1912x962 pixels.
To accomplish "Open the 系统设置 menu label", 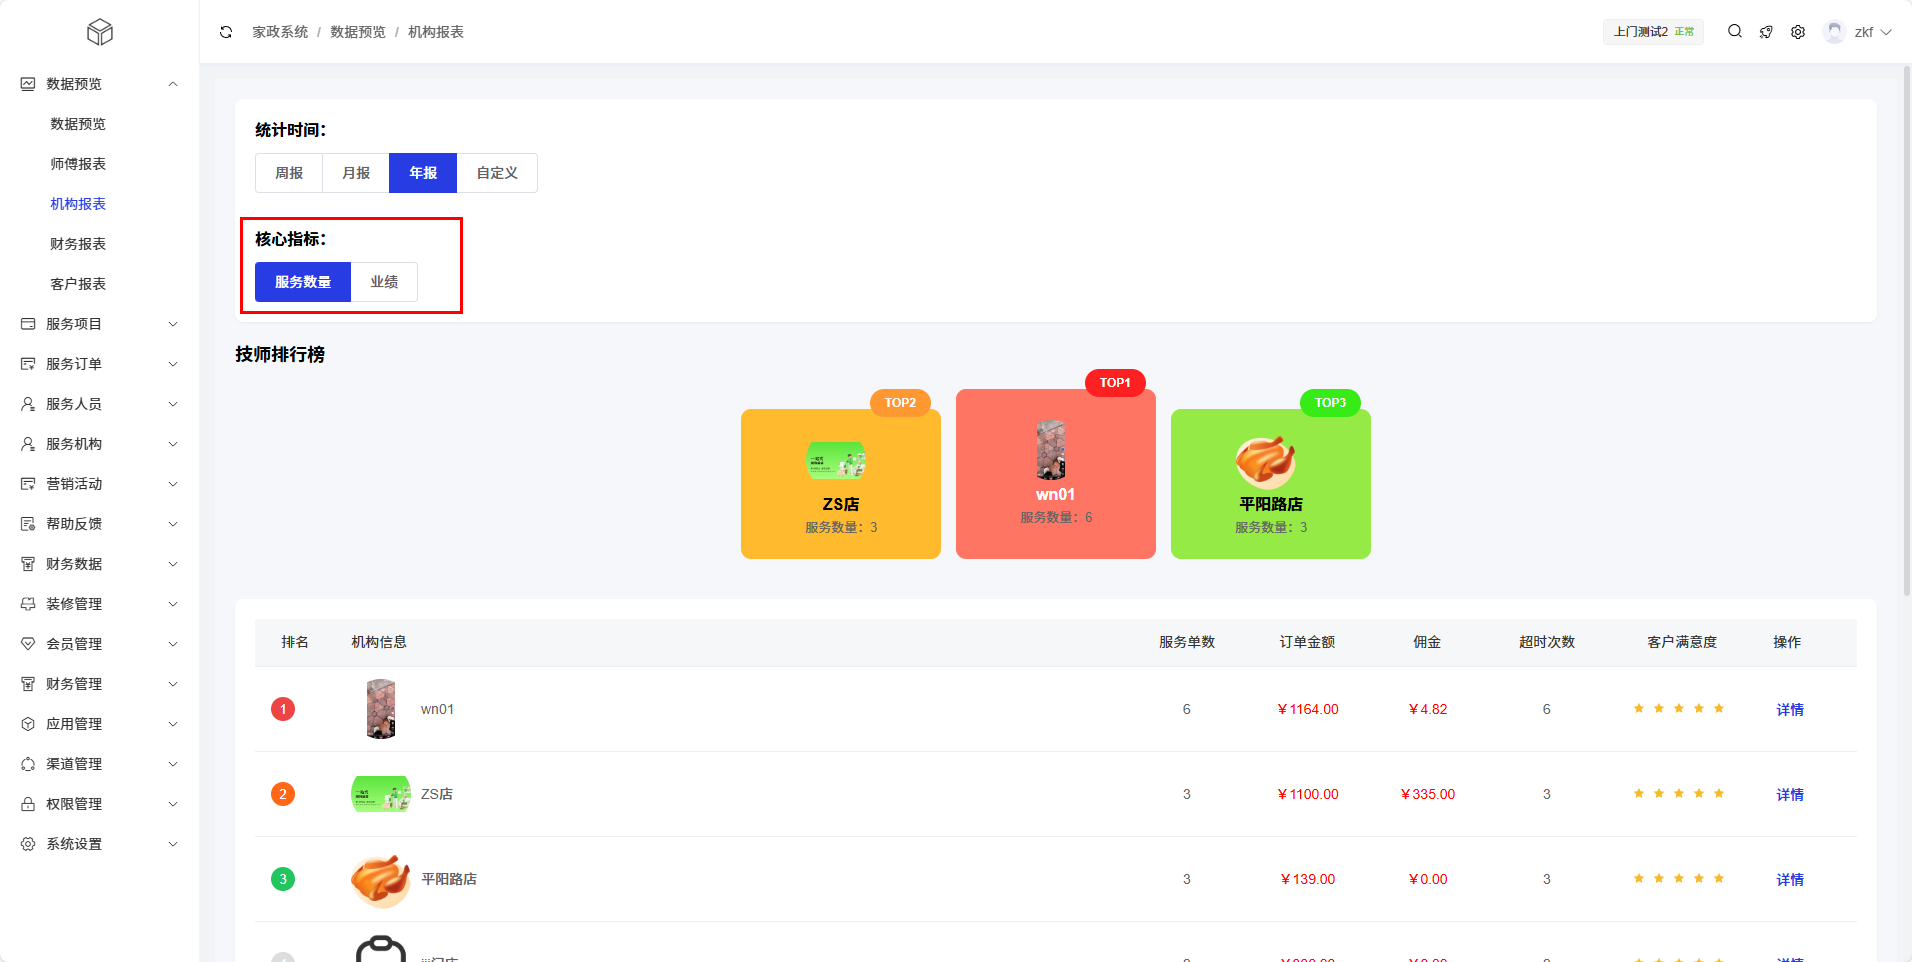I will tap(74, 844).
